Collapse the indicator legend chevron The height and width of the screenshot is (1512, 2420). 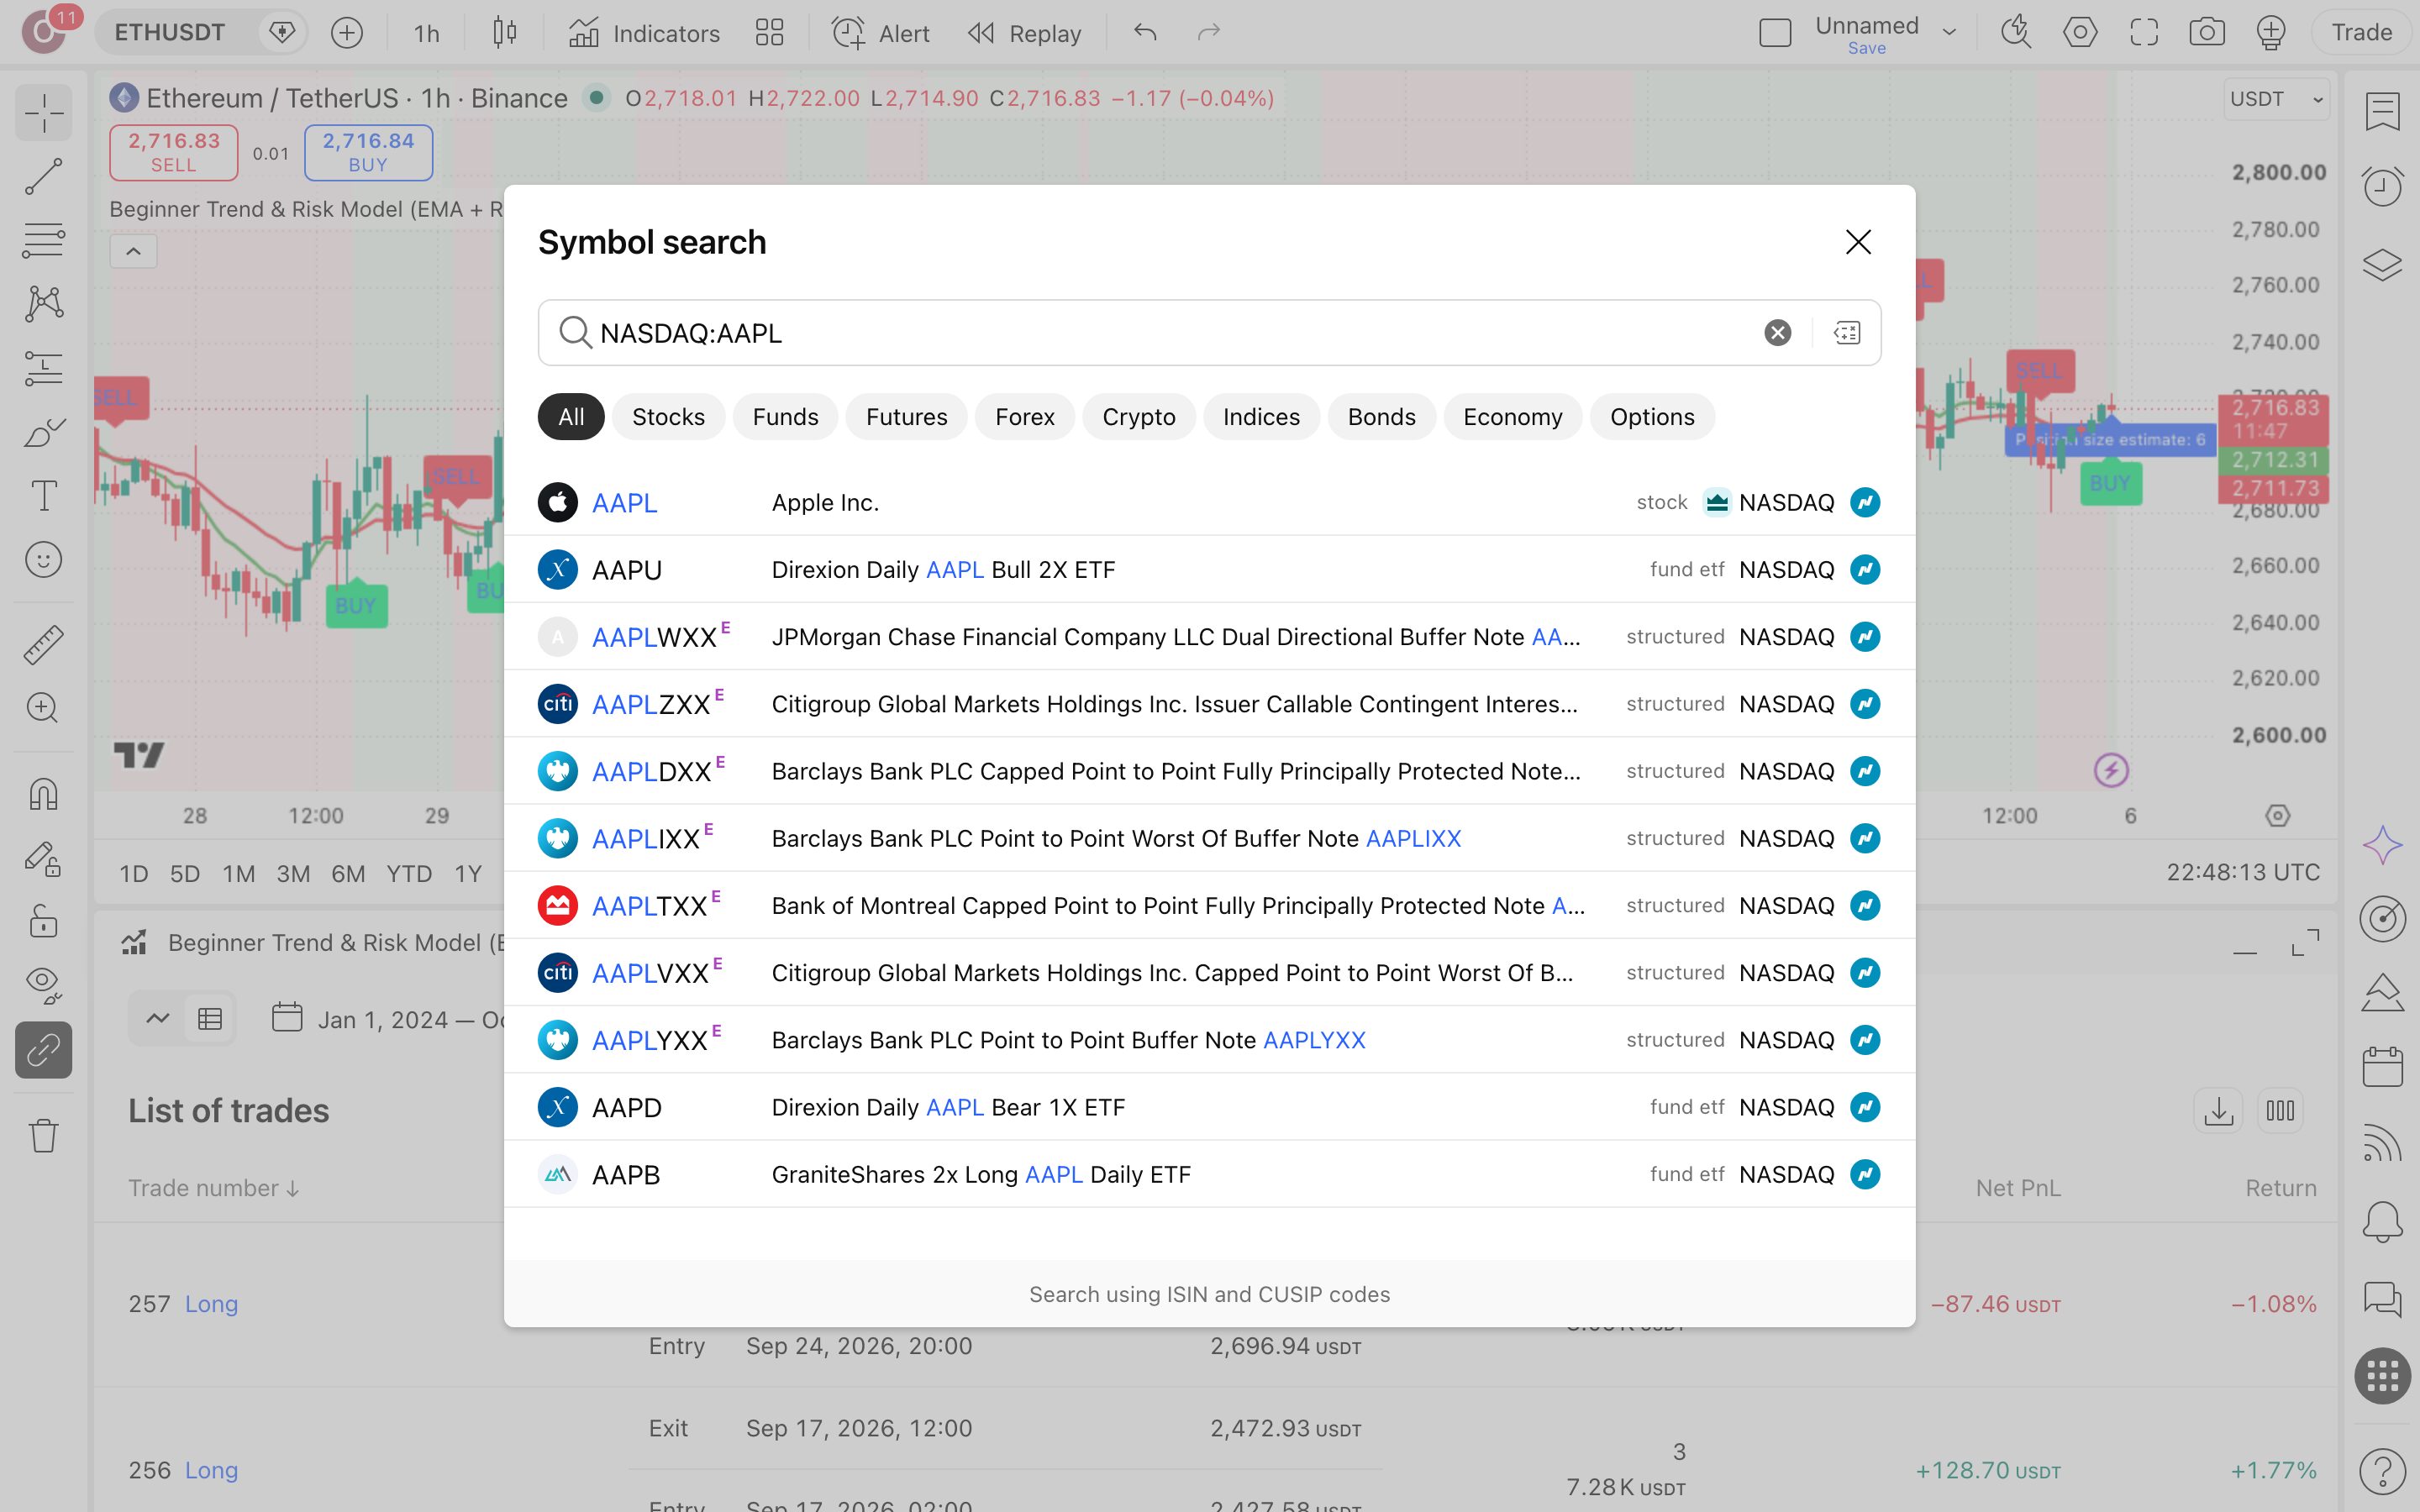[x=133, y=251]
